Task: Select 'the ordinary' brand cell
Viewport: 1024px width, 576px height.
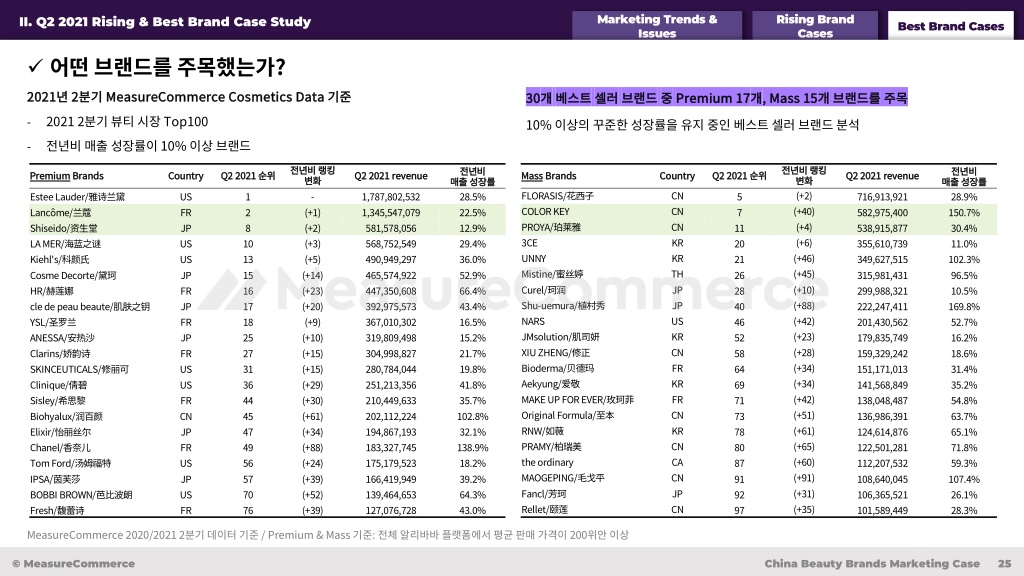Action: 547,462
